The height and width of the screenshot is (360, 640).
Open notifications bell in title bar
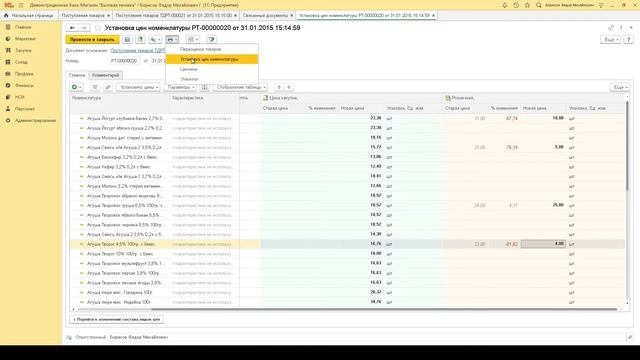coord(504,5)
